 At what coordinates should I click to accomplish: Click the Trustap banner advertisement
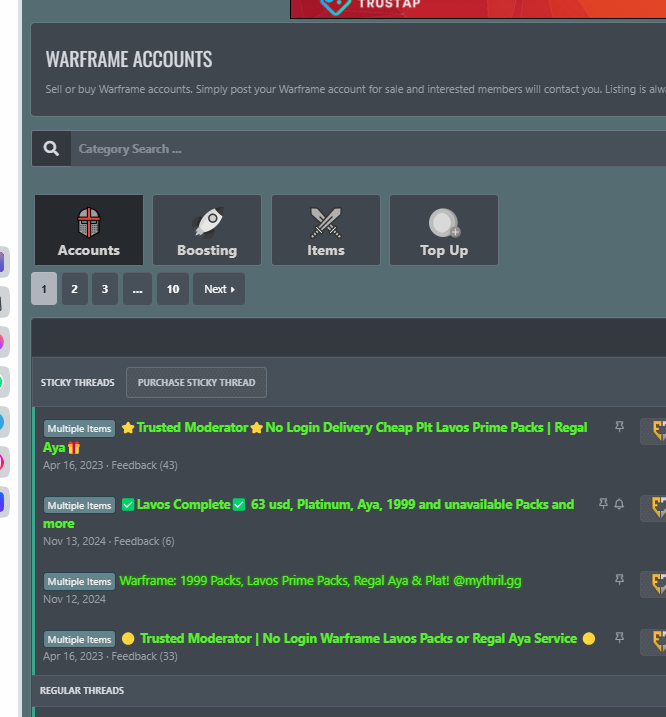pos(478,9)
